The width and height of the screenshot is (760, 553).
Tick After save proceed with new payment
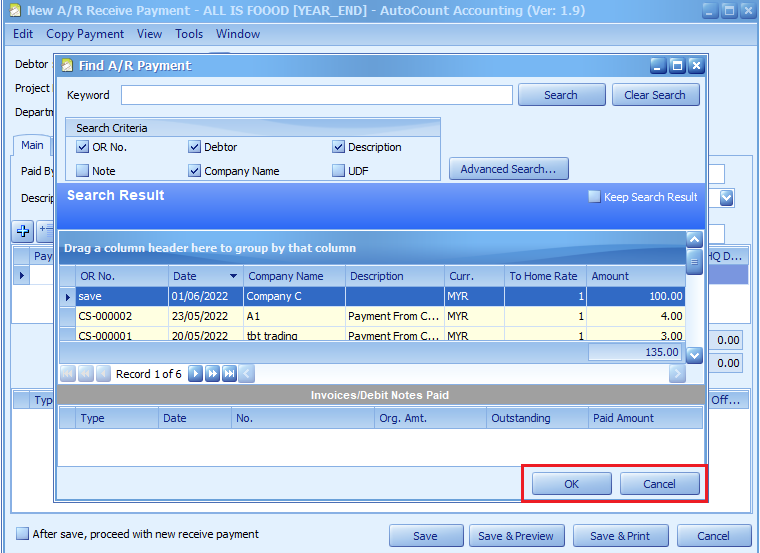tap(22, 534)
